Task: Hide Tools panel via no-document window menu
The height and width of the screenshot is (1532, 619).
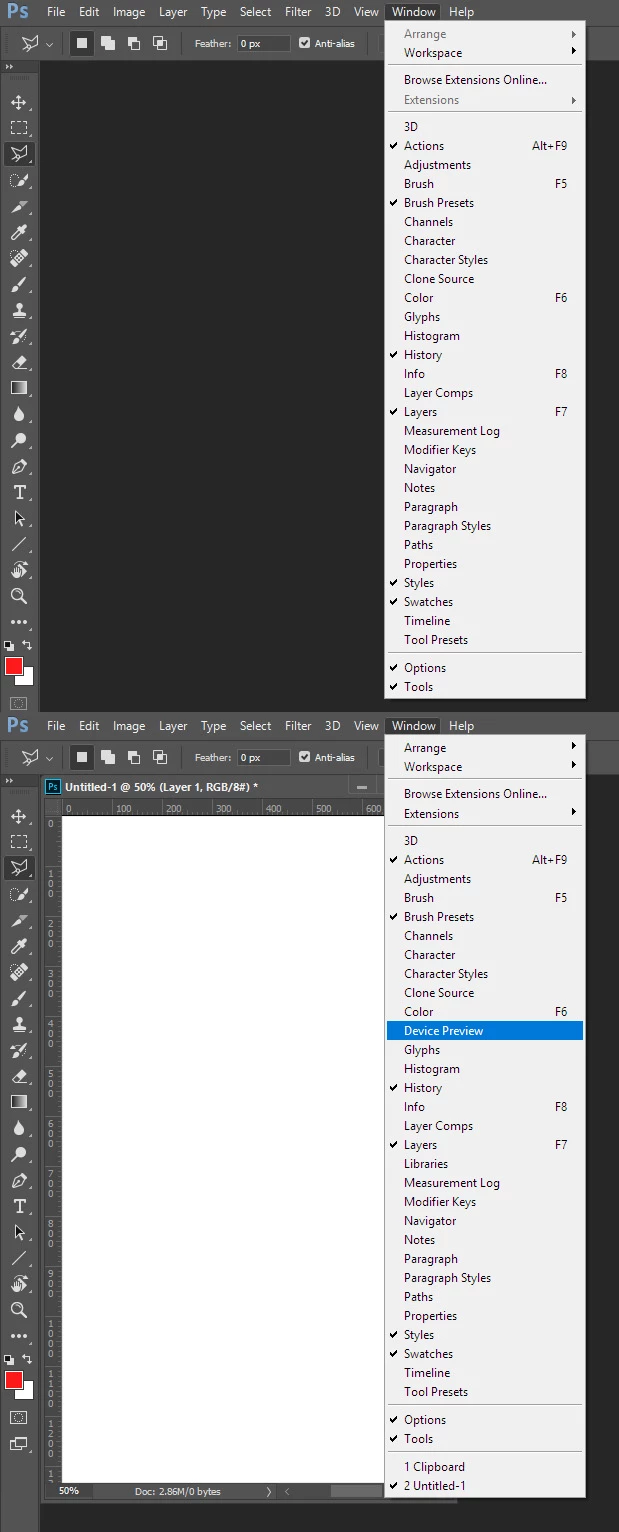Action: (485, 687)
